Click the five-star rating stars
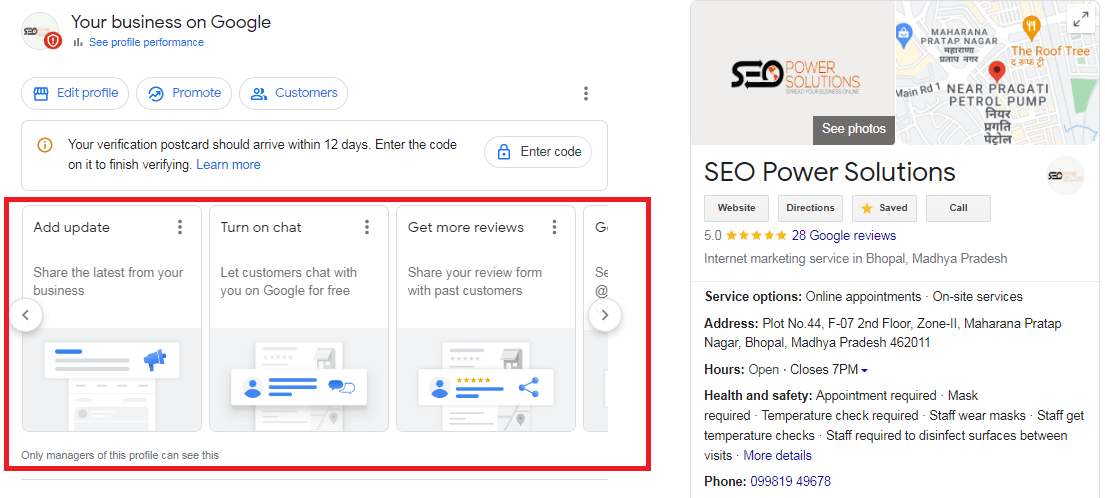 click(756, 235)
